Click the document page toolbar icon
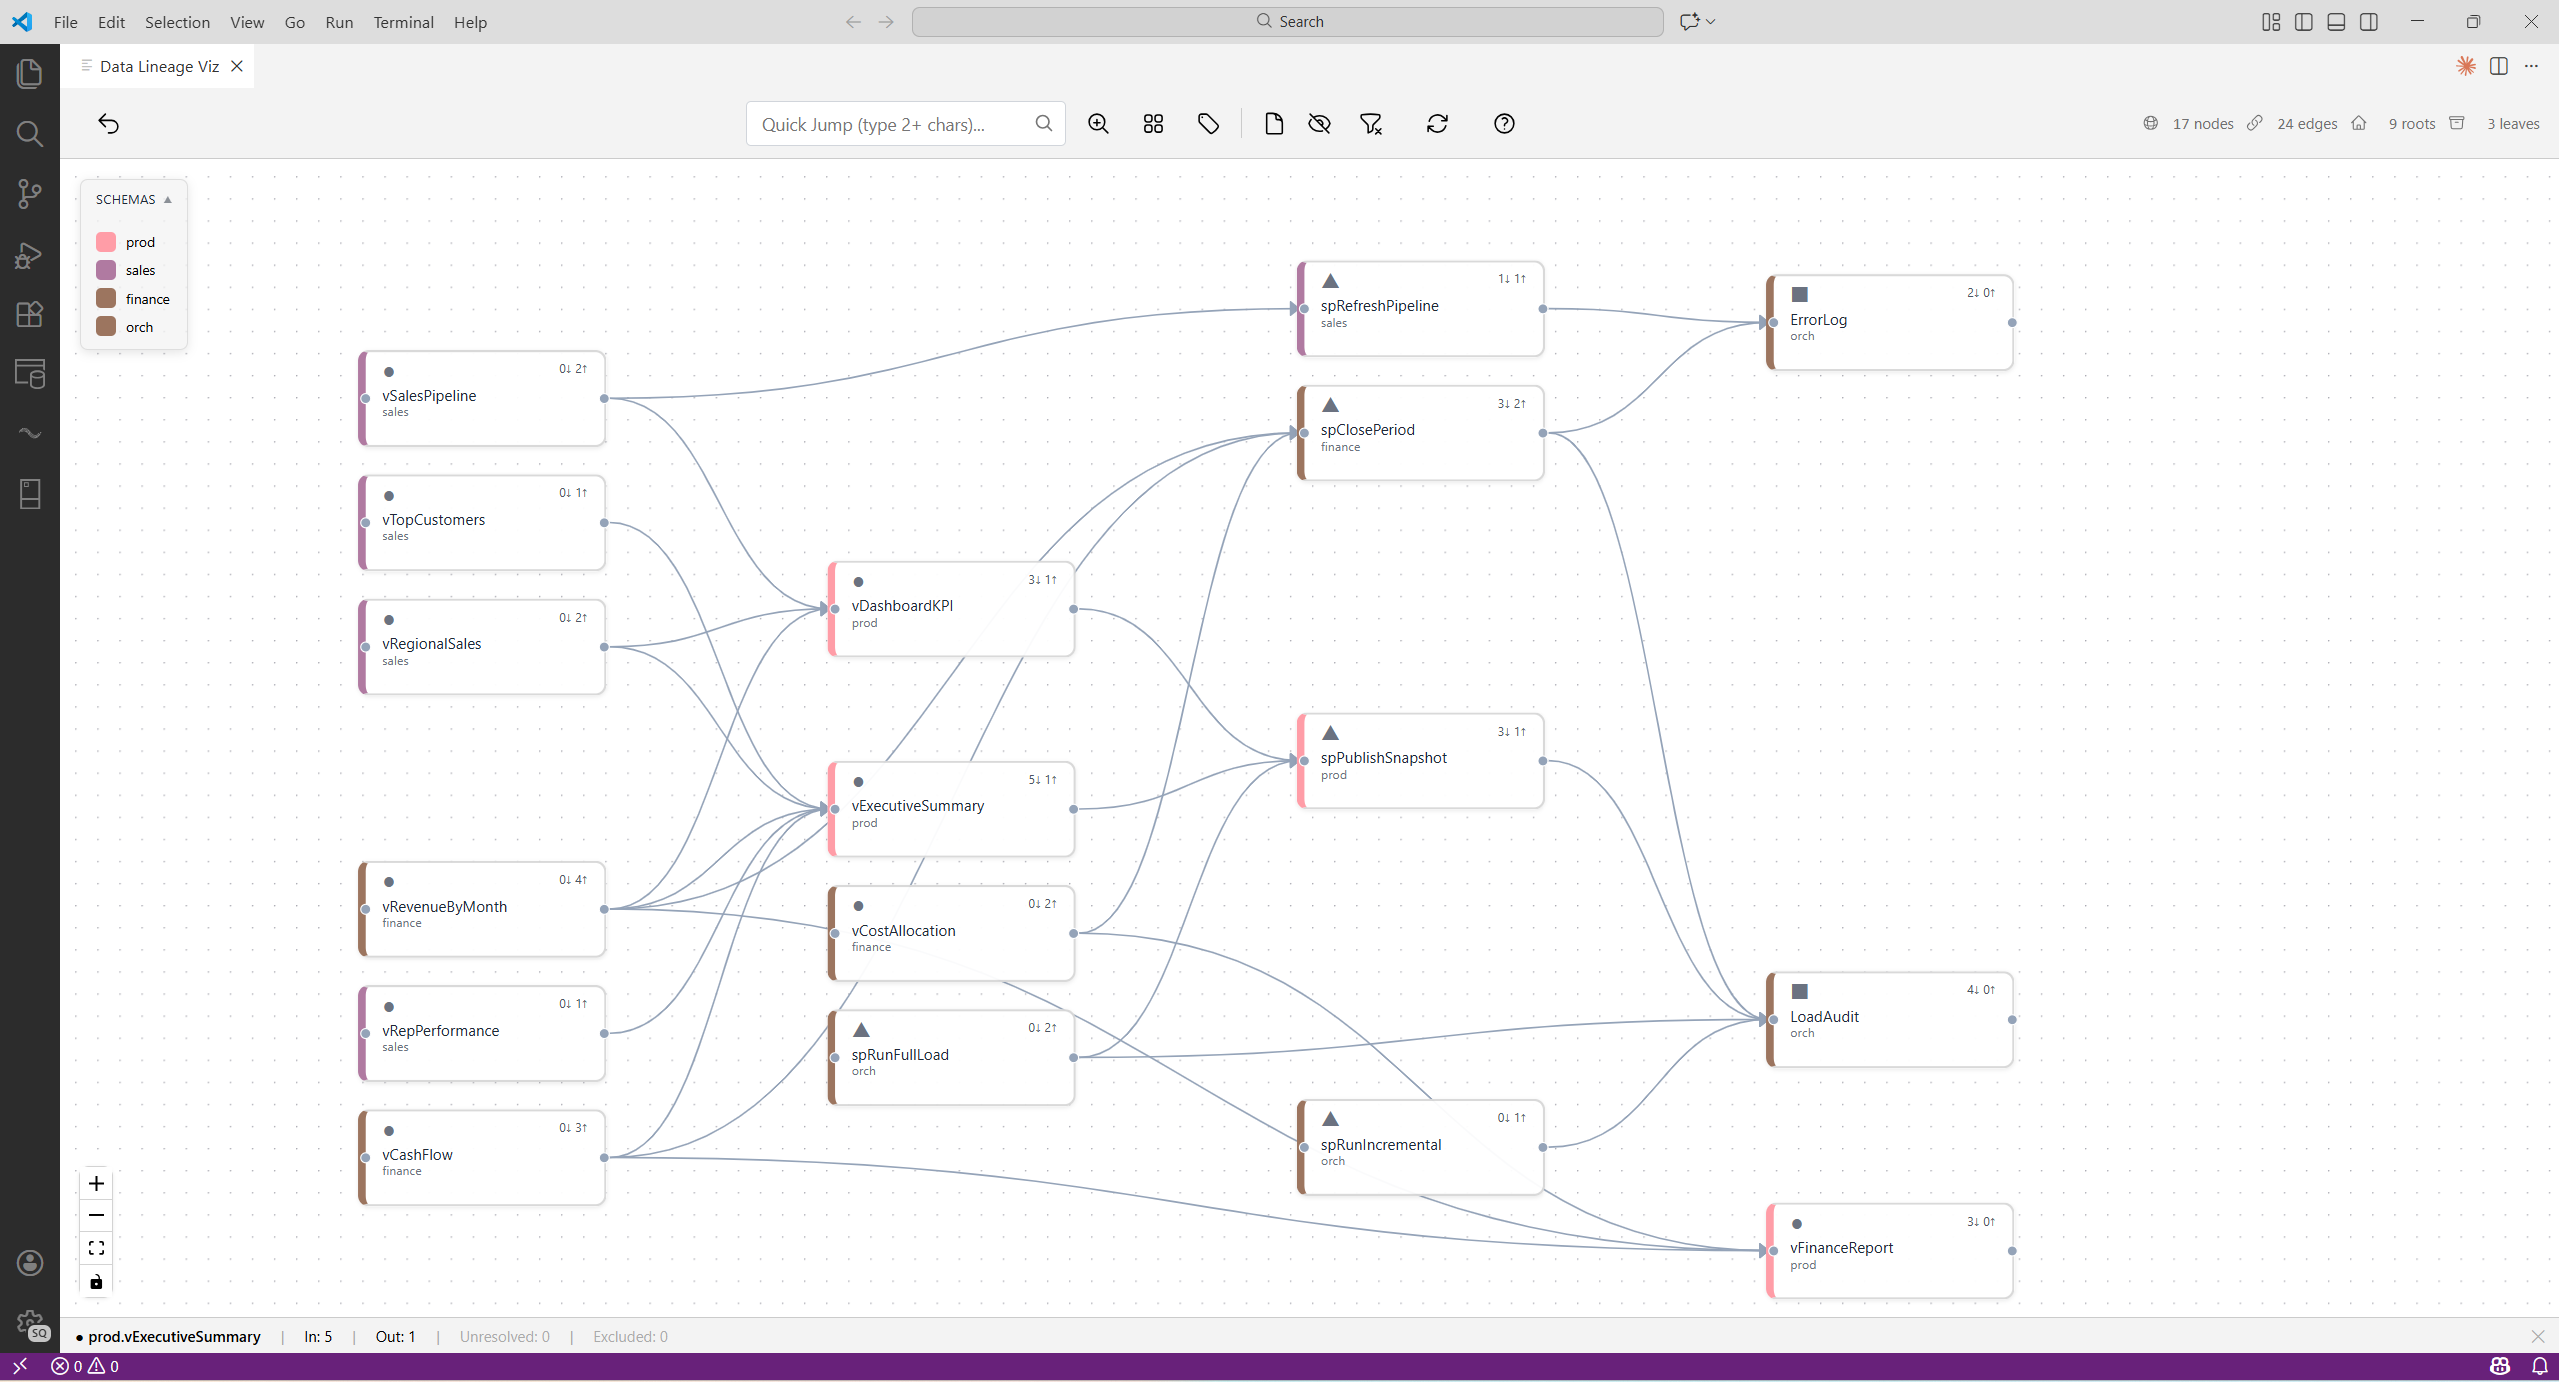 coord(1273,124)
